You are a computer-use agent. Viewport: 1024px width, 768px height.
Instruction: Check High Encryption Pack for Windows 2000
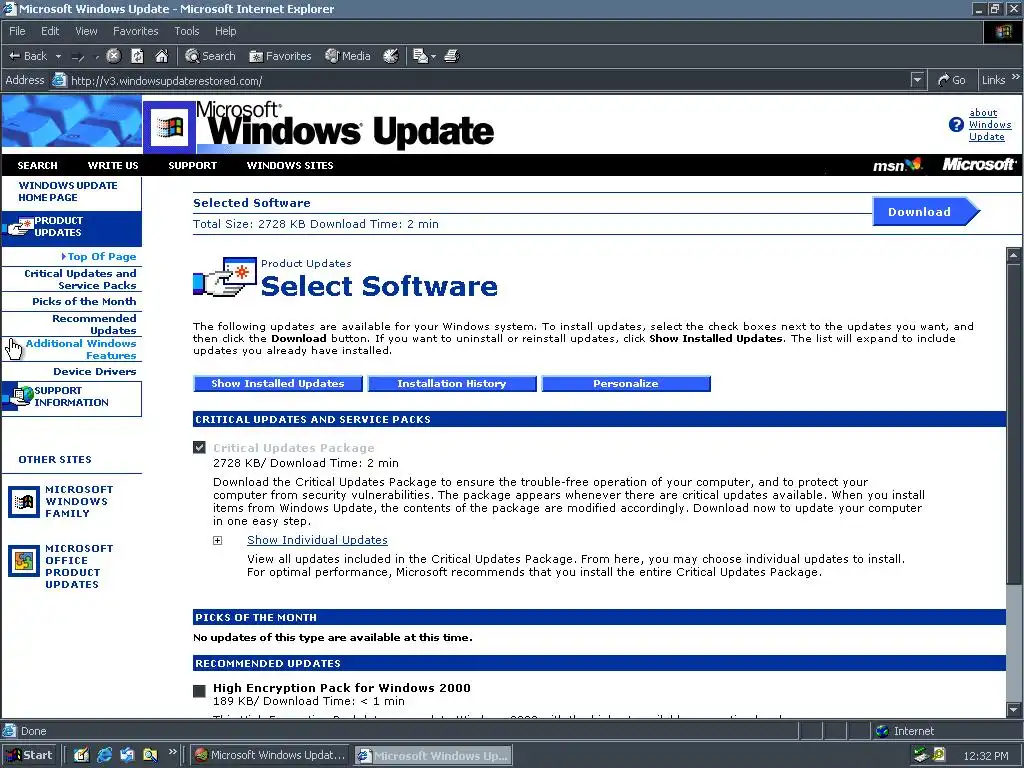click(199, 691)
